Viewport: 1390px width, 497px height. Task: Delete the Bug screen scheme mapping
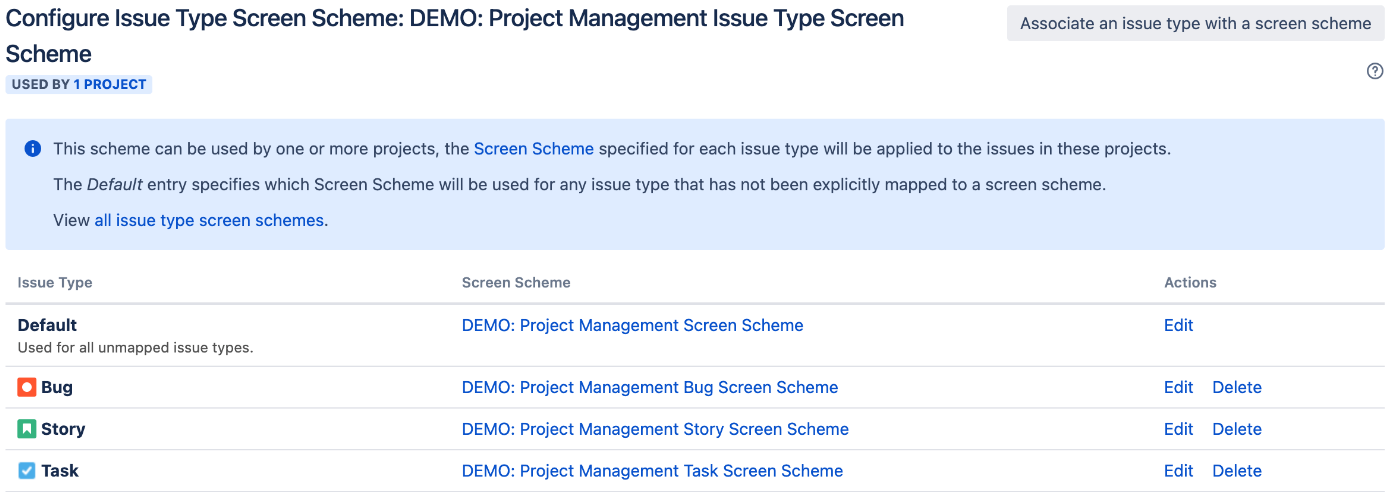tap(1237, 387)
